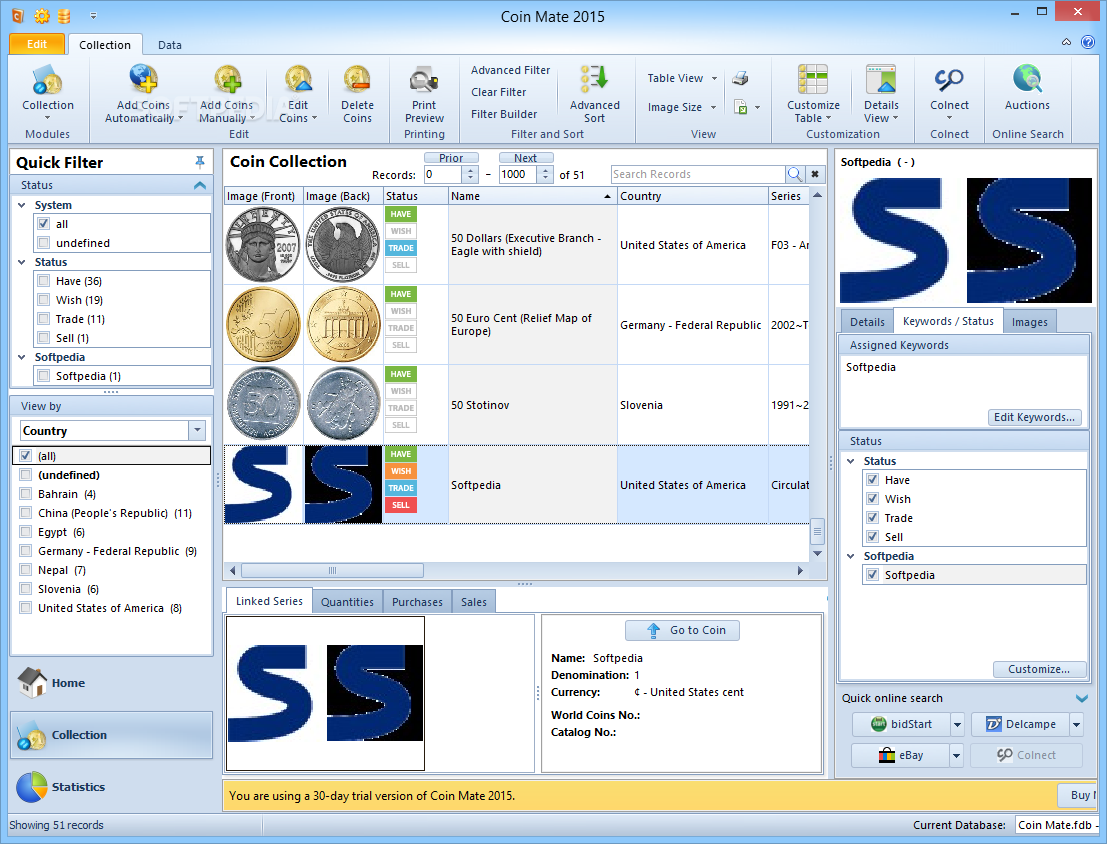Select the 50 Stotinov front coin image
Image resolution: width=1107 pixels, height=844 pixels.
(263, 405)
